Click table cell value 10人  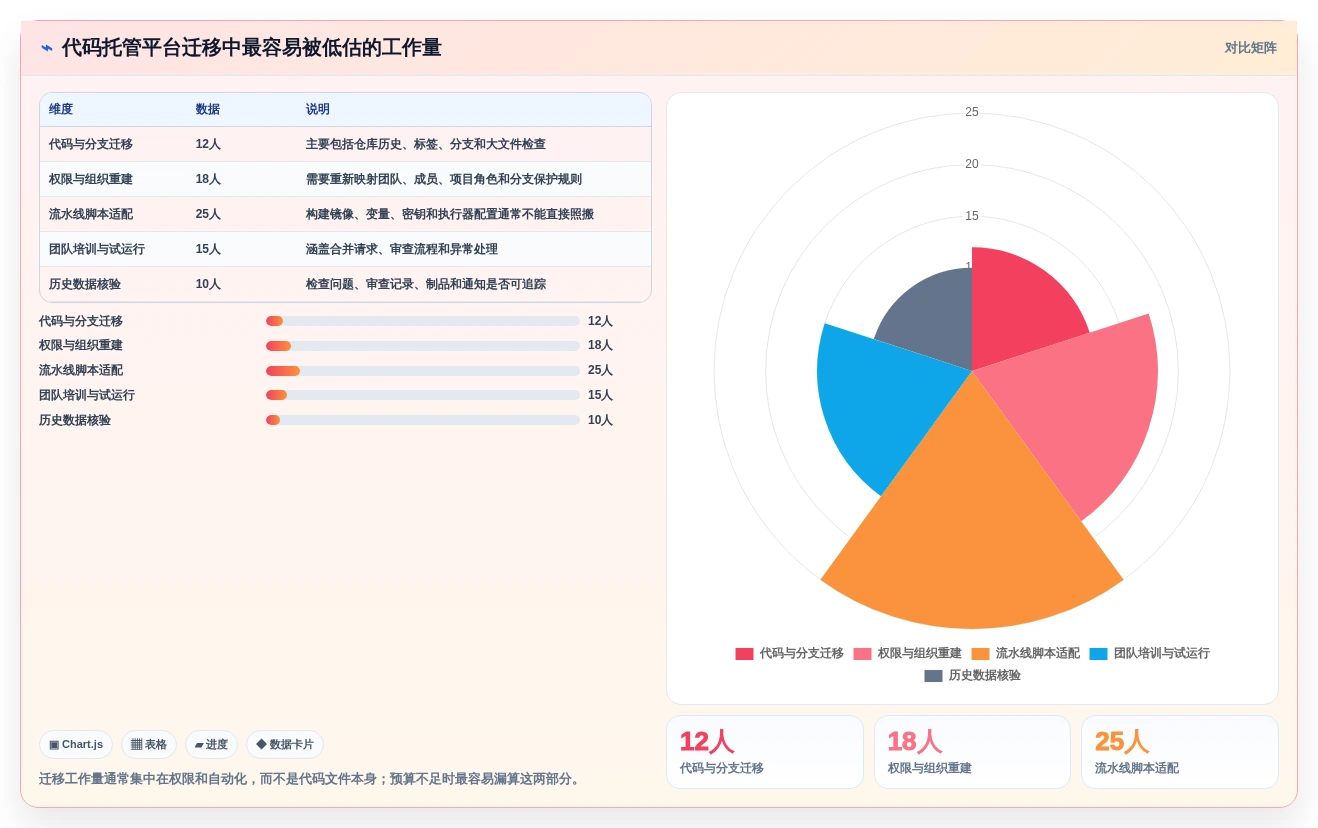click(208, 284)
